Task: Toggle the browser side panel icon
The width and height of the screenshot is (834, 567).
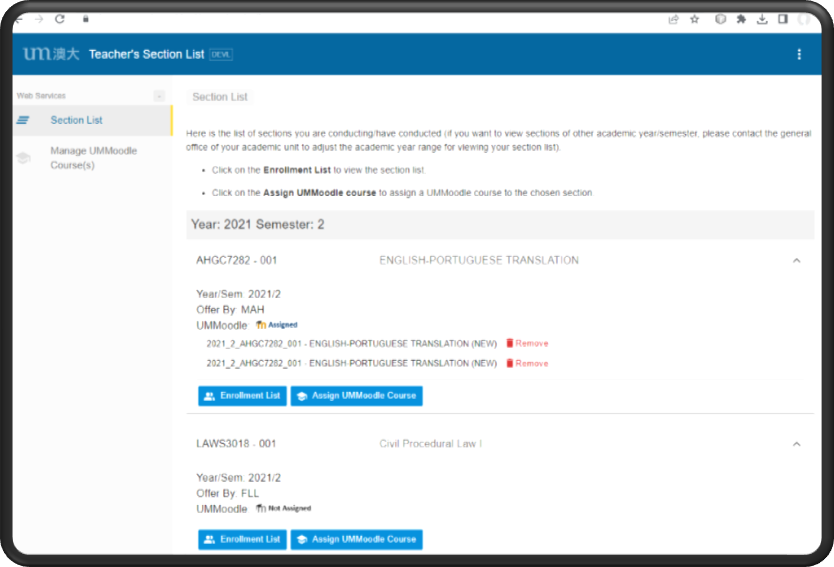Action: click(783, 18)
